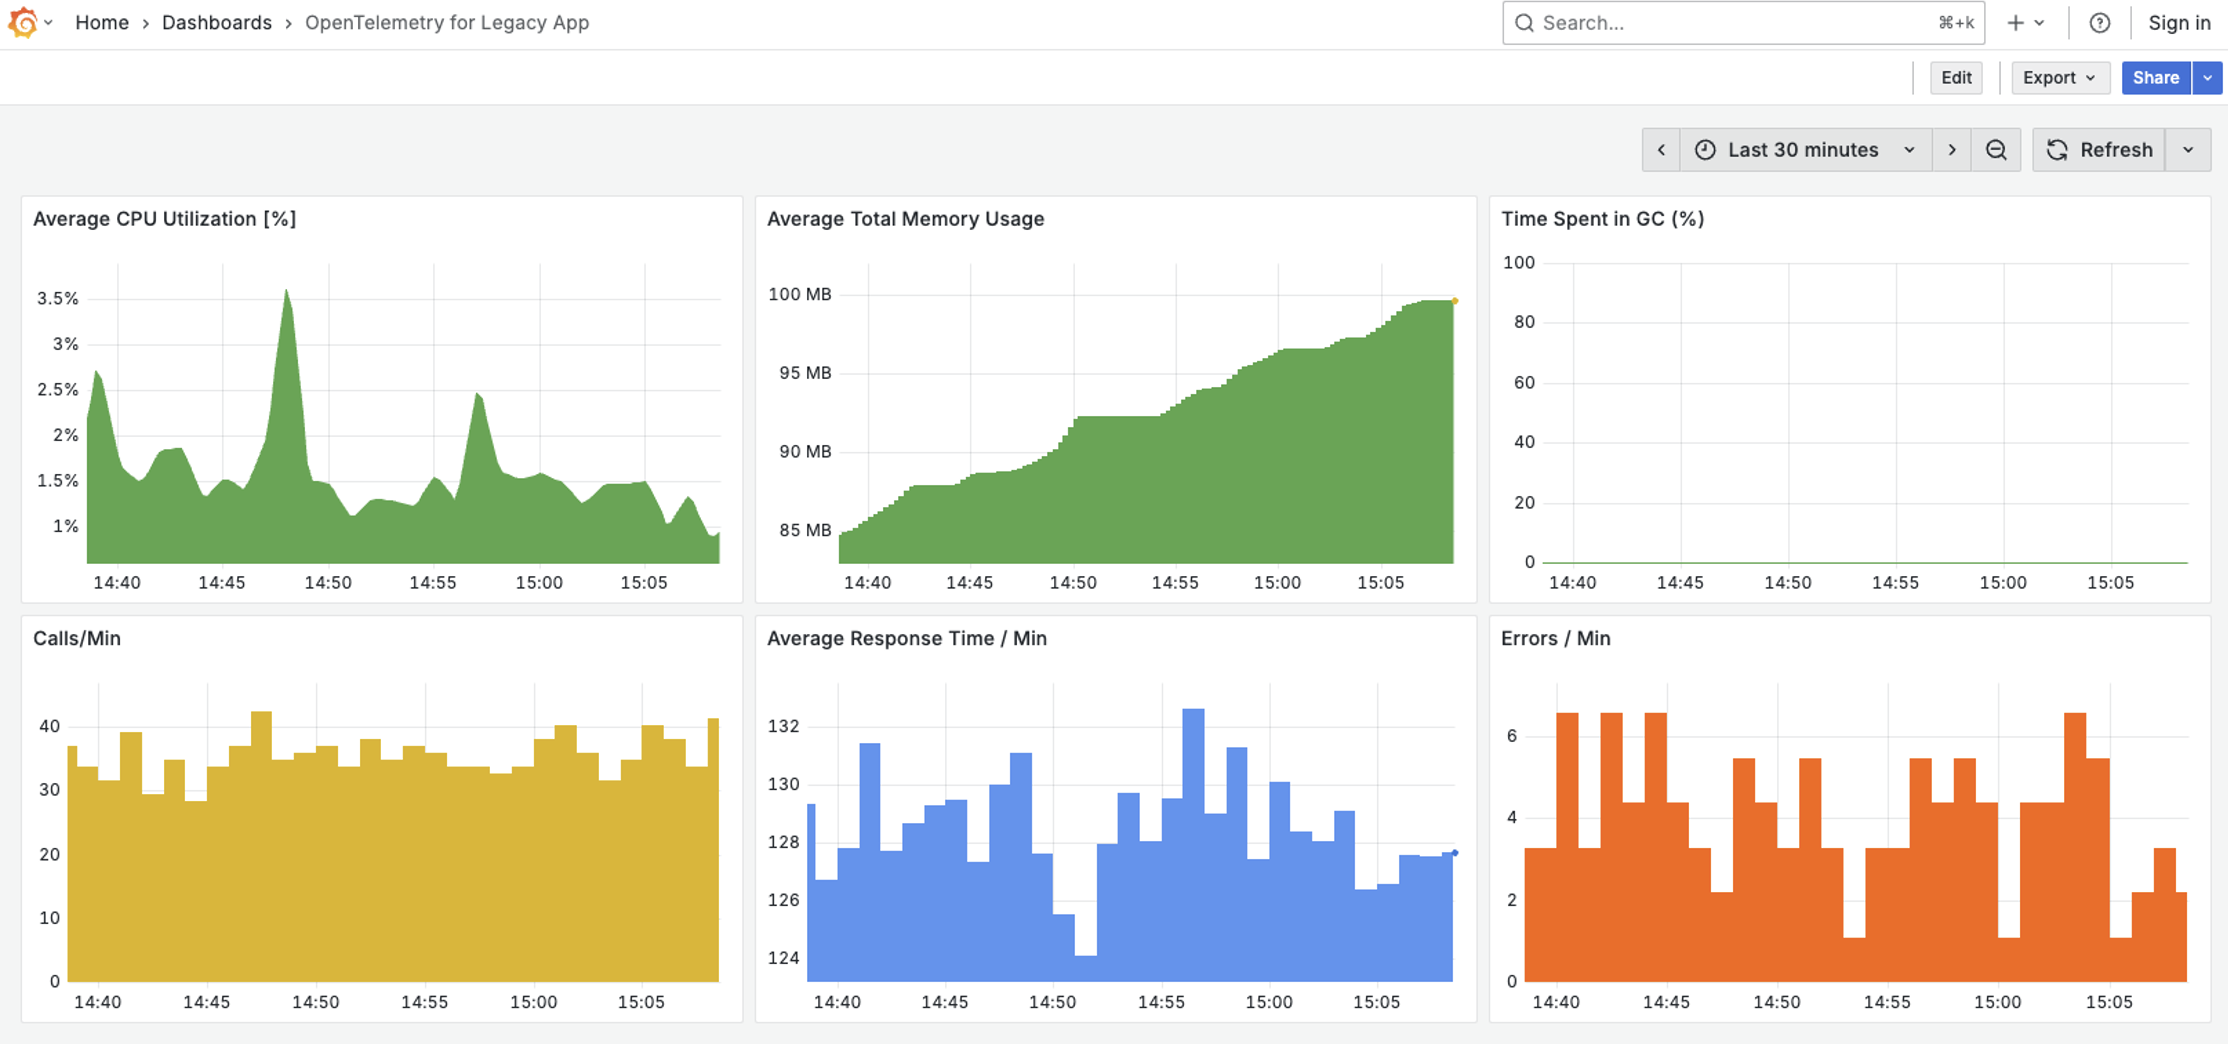Step the time range forward with right chevron

tap(1952, 149)
